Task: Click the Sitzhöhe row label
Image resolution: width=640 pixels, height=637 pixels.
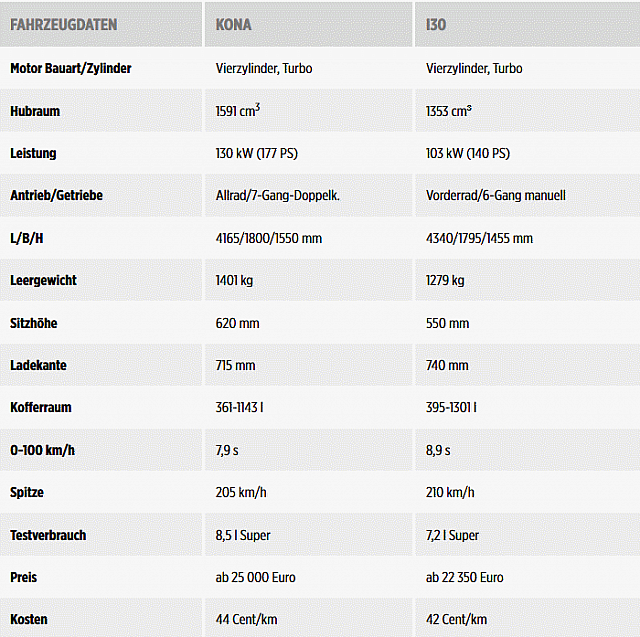Action: (x=33, y=323)
